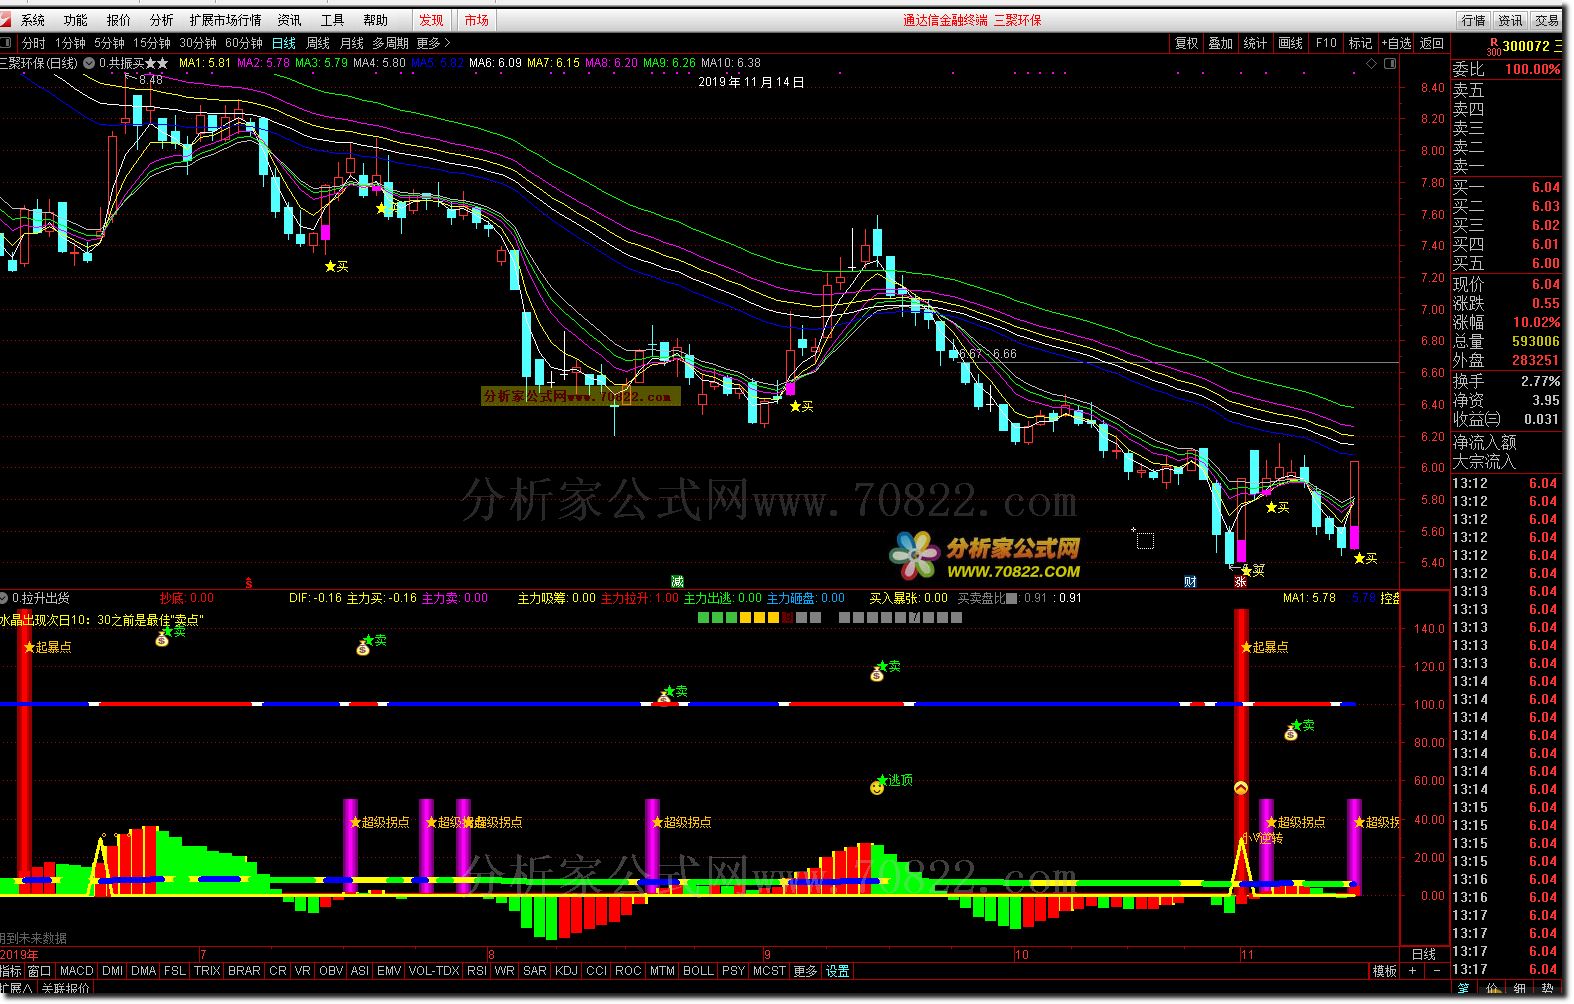Open the 帮助 menu
This screenshot has width=1574, height=1004.
tap(375, 20)
